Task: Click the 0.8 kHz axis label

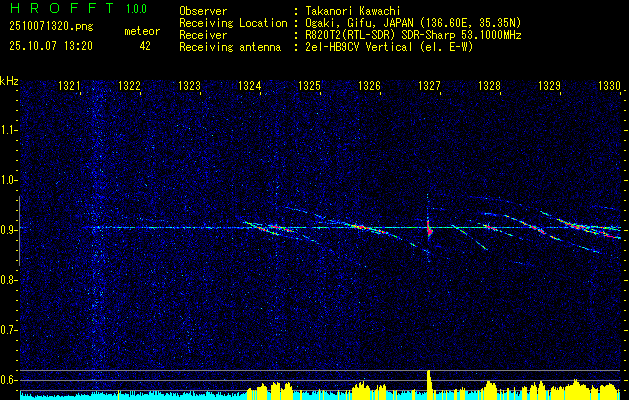Action: [8, 280]
